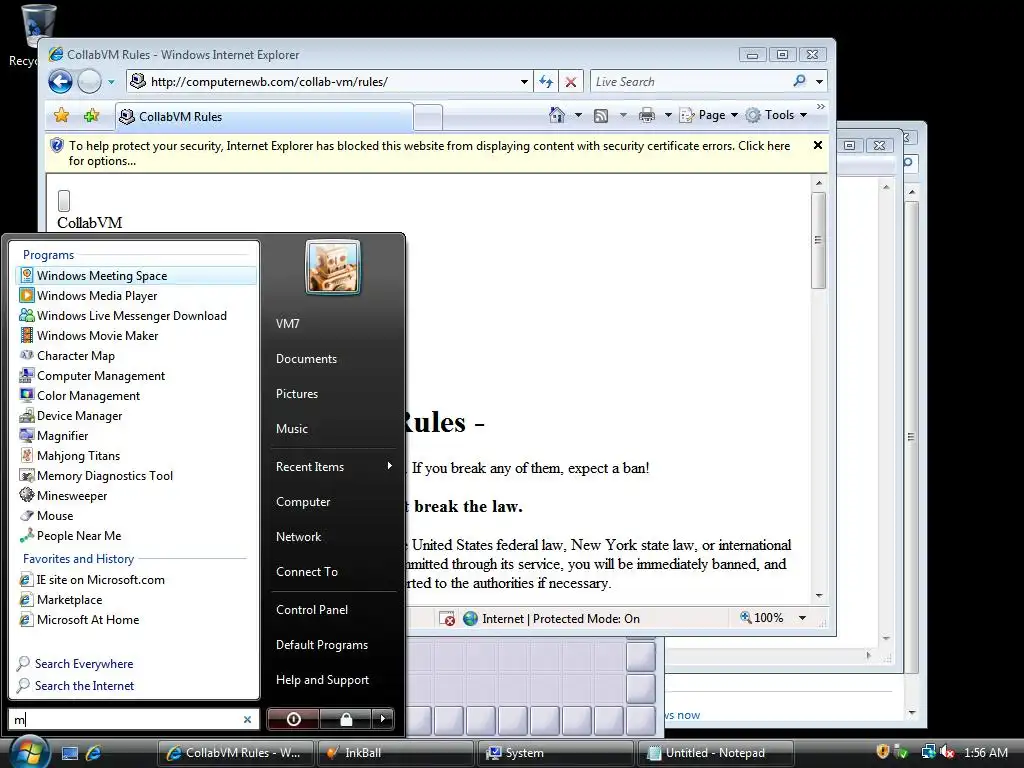Click the power sleep button
This screenshot has height=768, width=1024.
(x=293, y=719)
